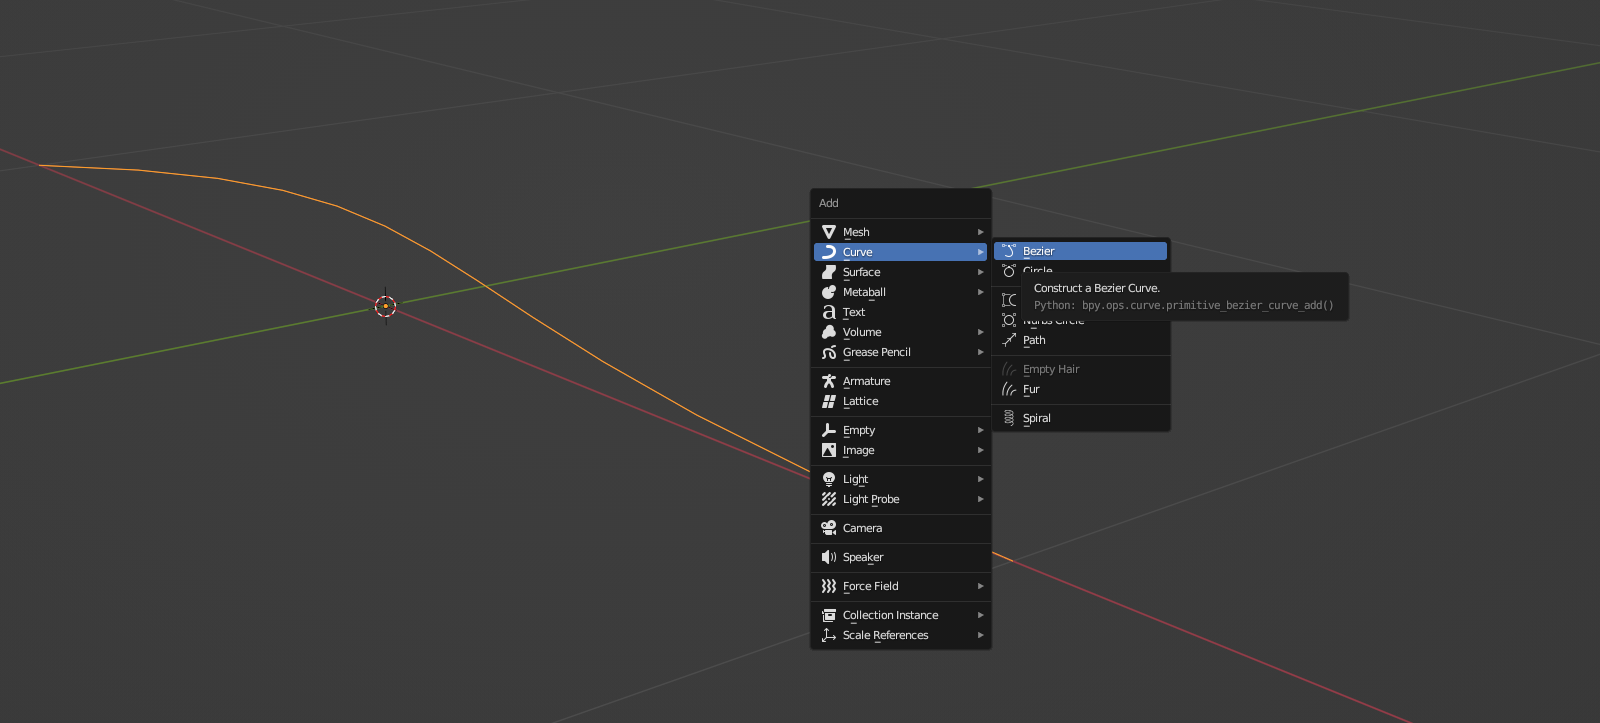Screen dimensions: 1600x723
Task: Expand the Force Field submenu arrow
Action: click(981, 586)
